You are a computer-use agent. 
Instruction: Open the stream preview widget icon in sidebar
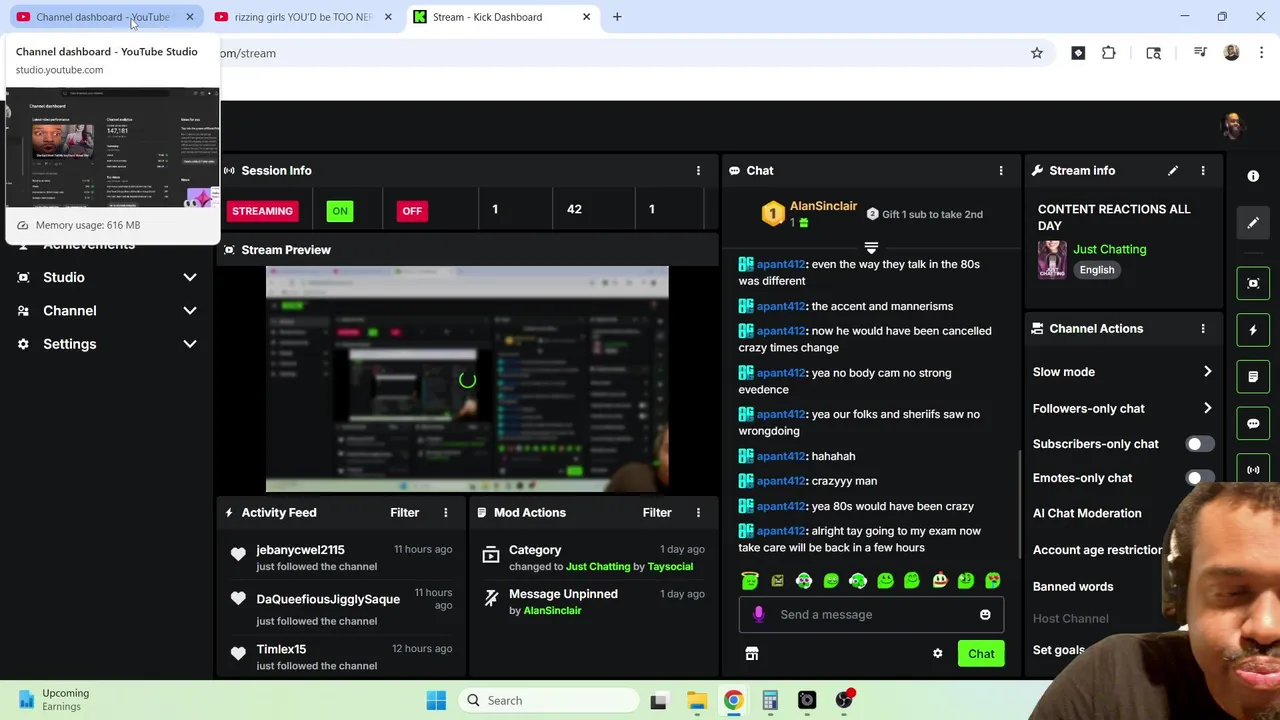(x=1253, y=283)
